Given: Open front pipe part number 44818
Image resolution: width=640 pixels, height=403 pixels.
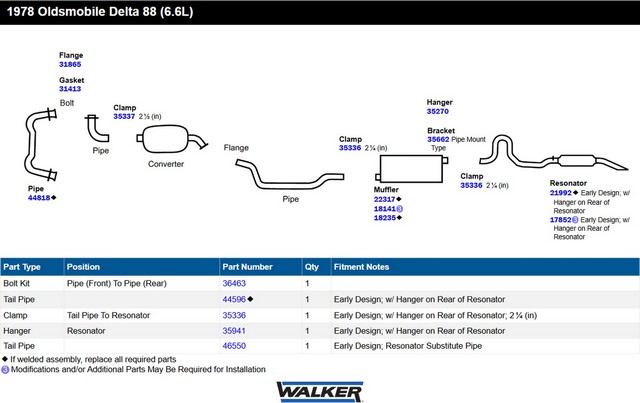Looking at the screenshot, I should pyautogui.click(x=39, y=198).
